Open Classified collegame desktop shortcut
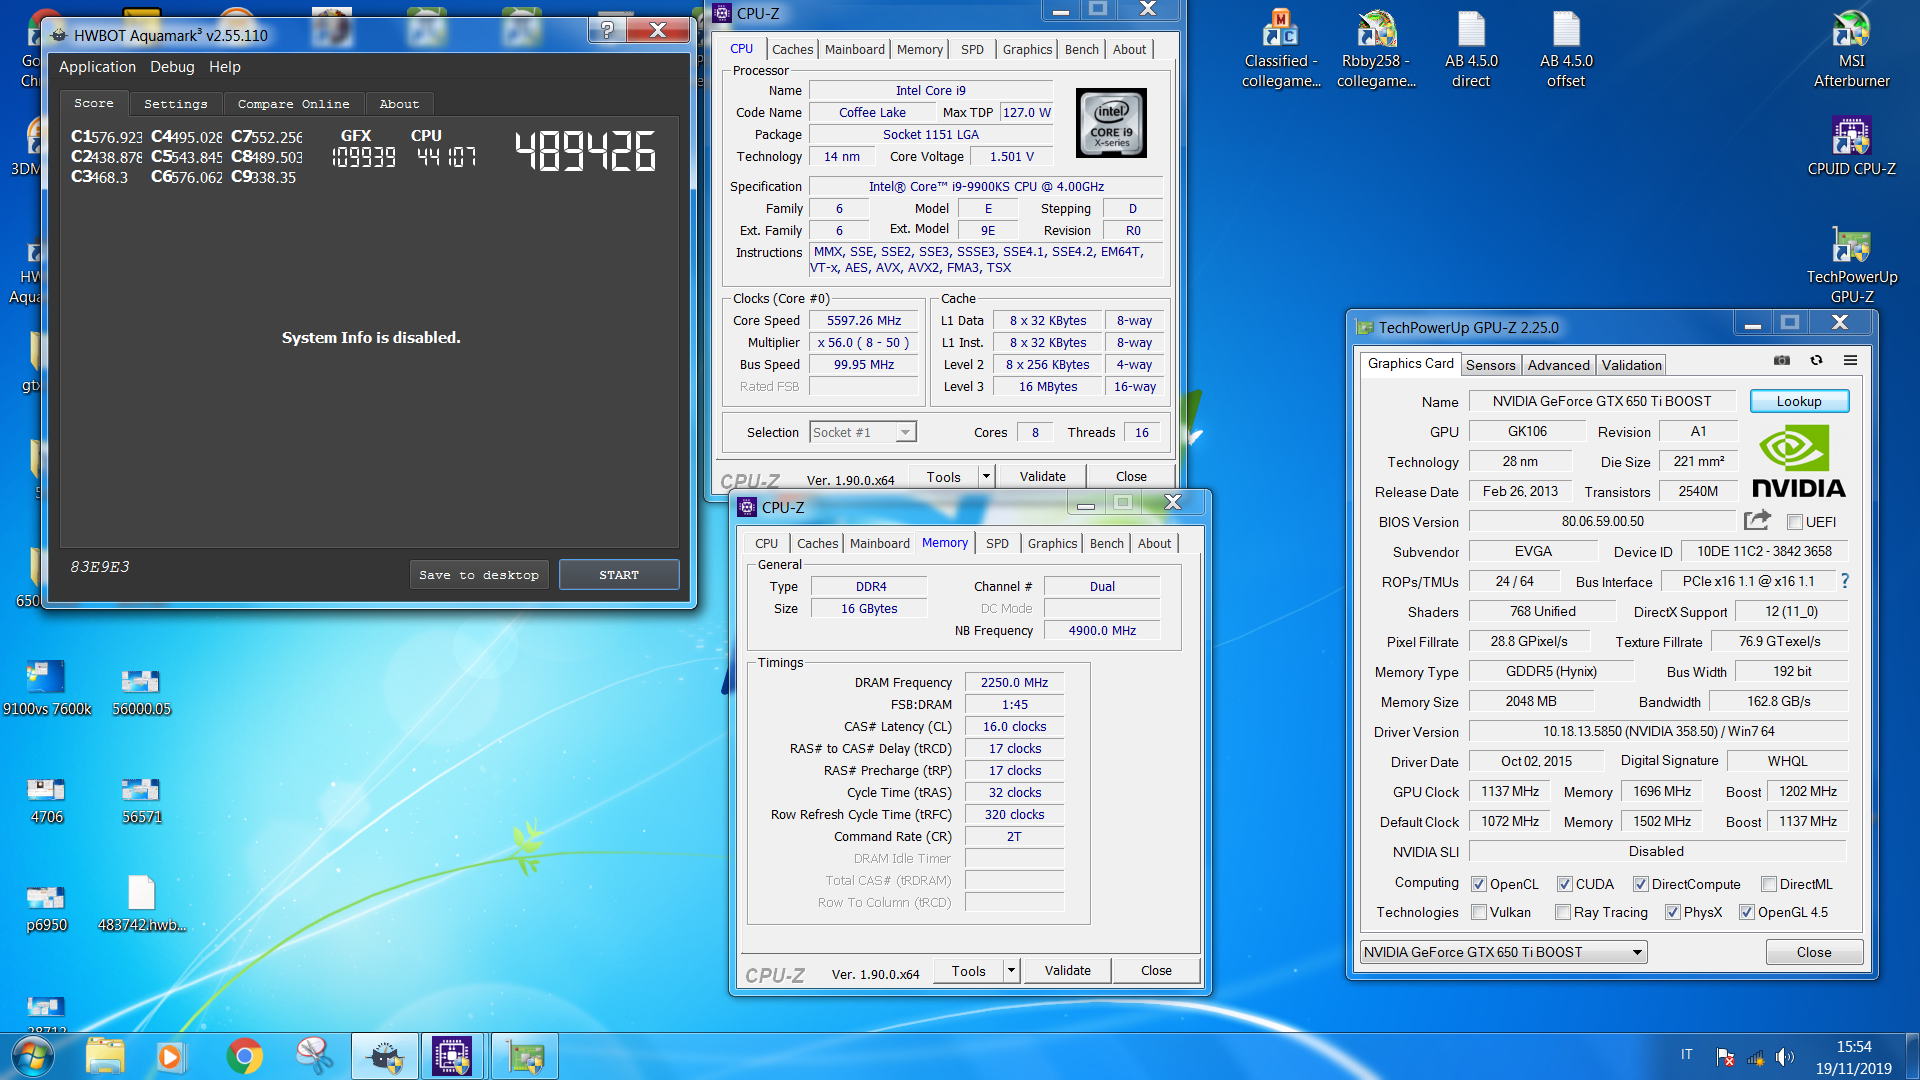Image resolution: width=1920 pixels, height=1080 pixels. coord(1281,48)
